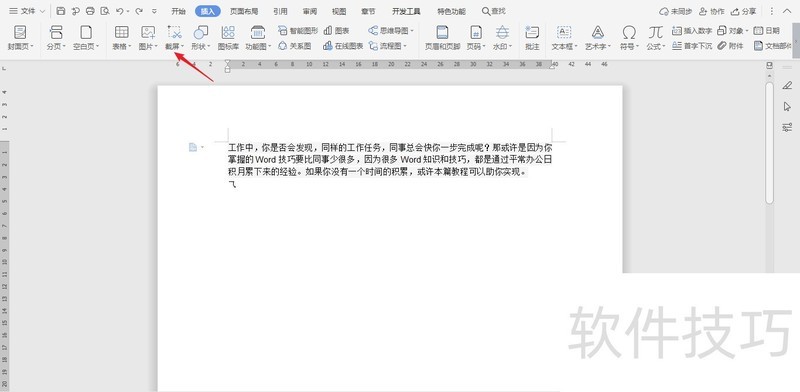Go to the 视图 tab
Viewport: 800px width, 392px height.
(339, 11)
